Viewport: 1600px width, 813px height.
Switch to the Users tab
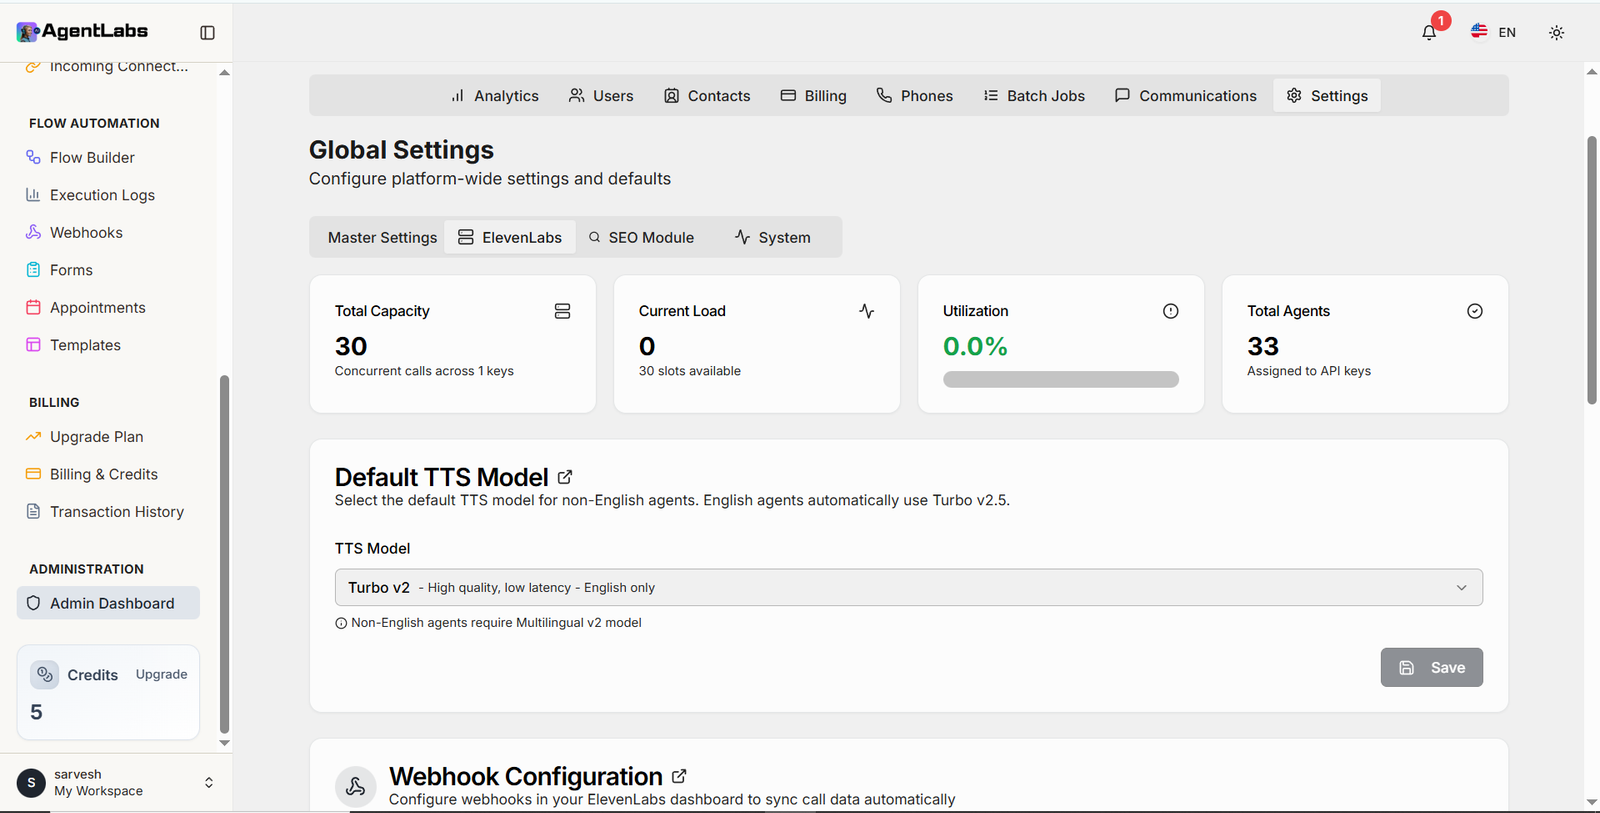click(601, 96)
